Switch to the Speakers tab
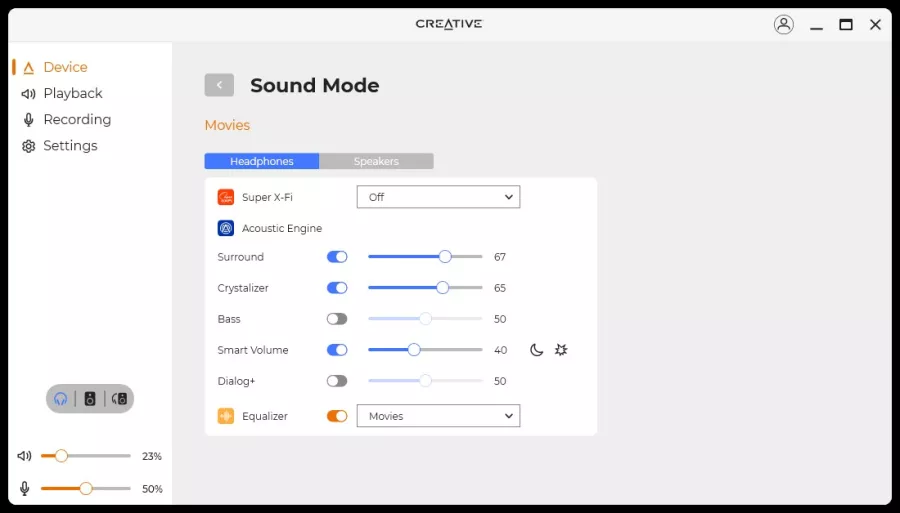The image size is (900, 513). tap(376, 161)
